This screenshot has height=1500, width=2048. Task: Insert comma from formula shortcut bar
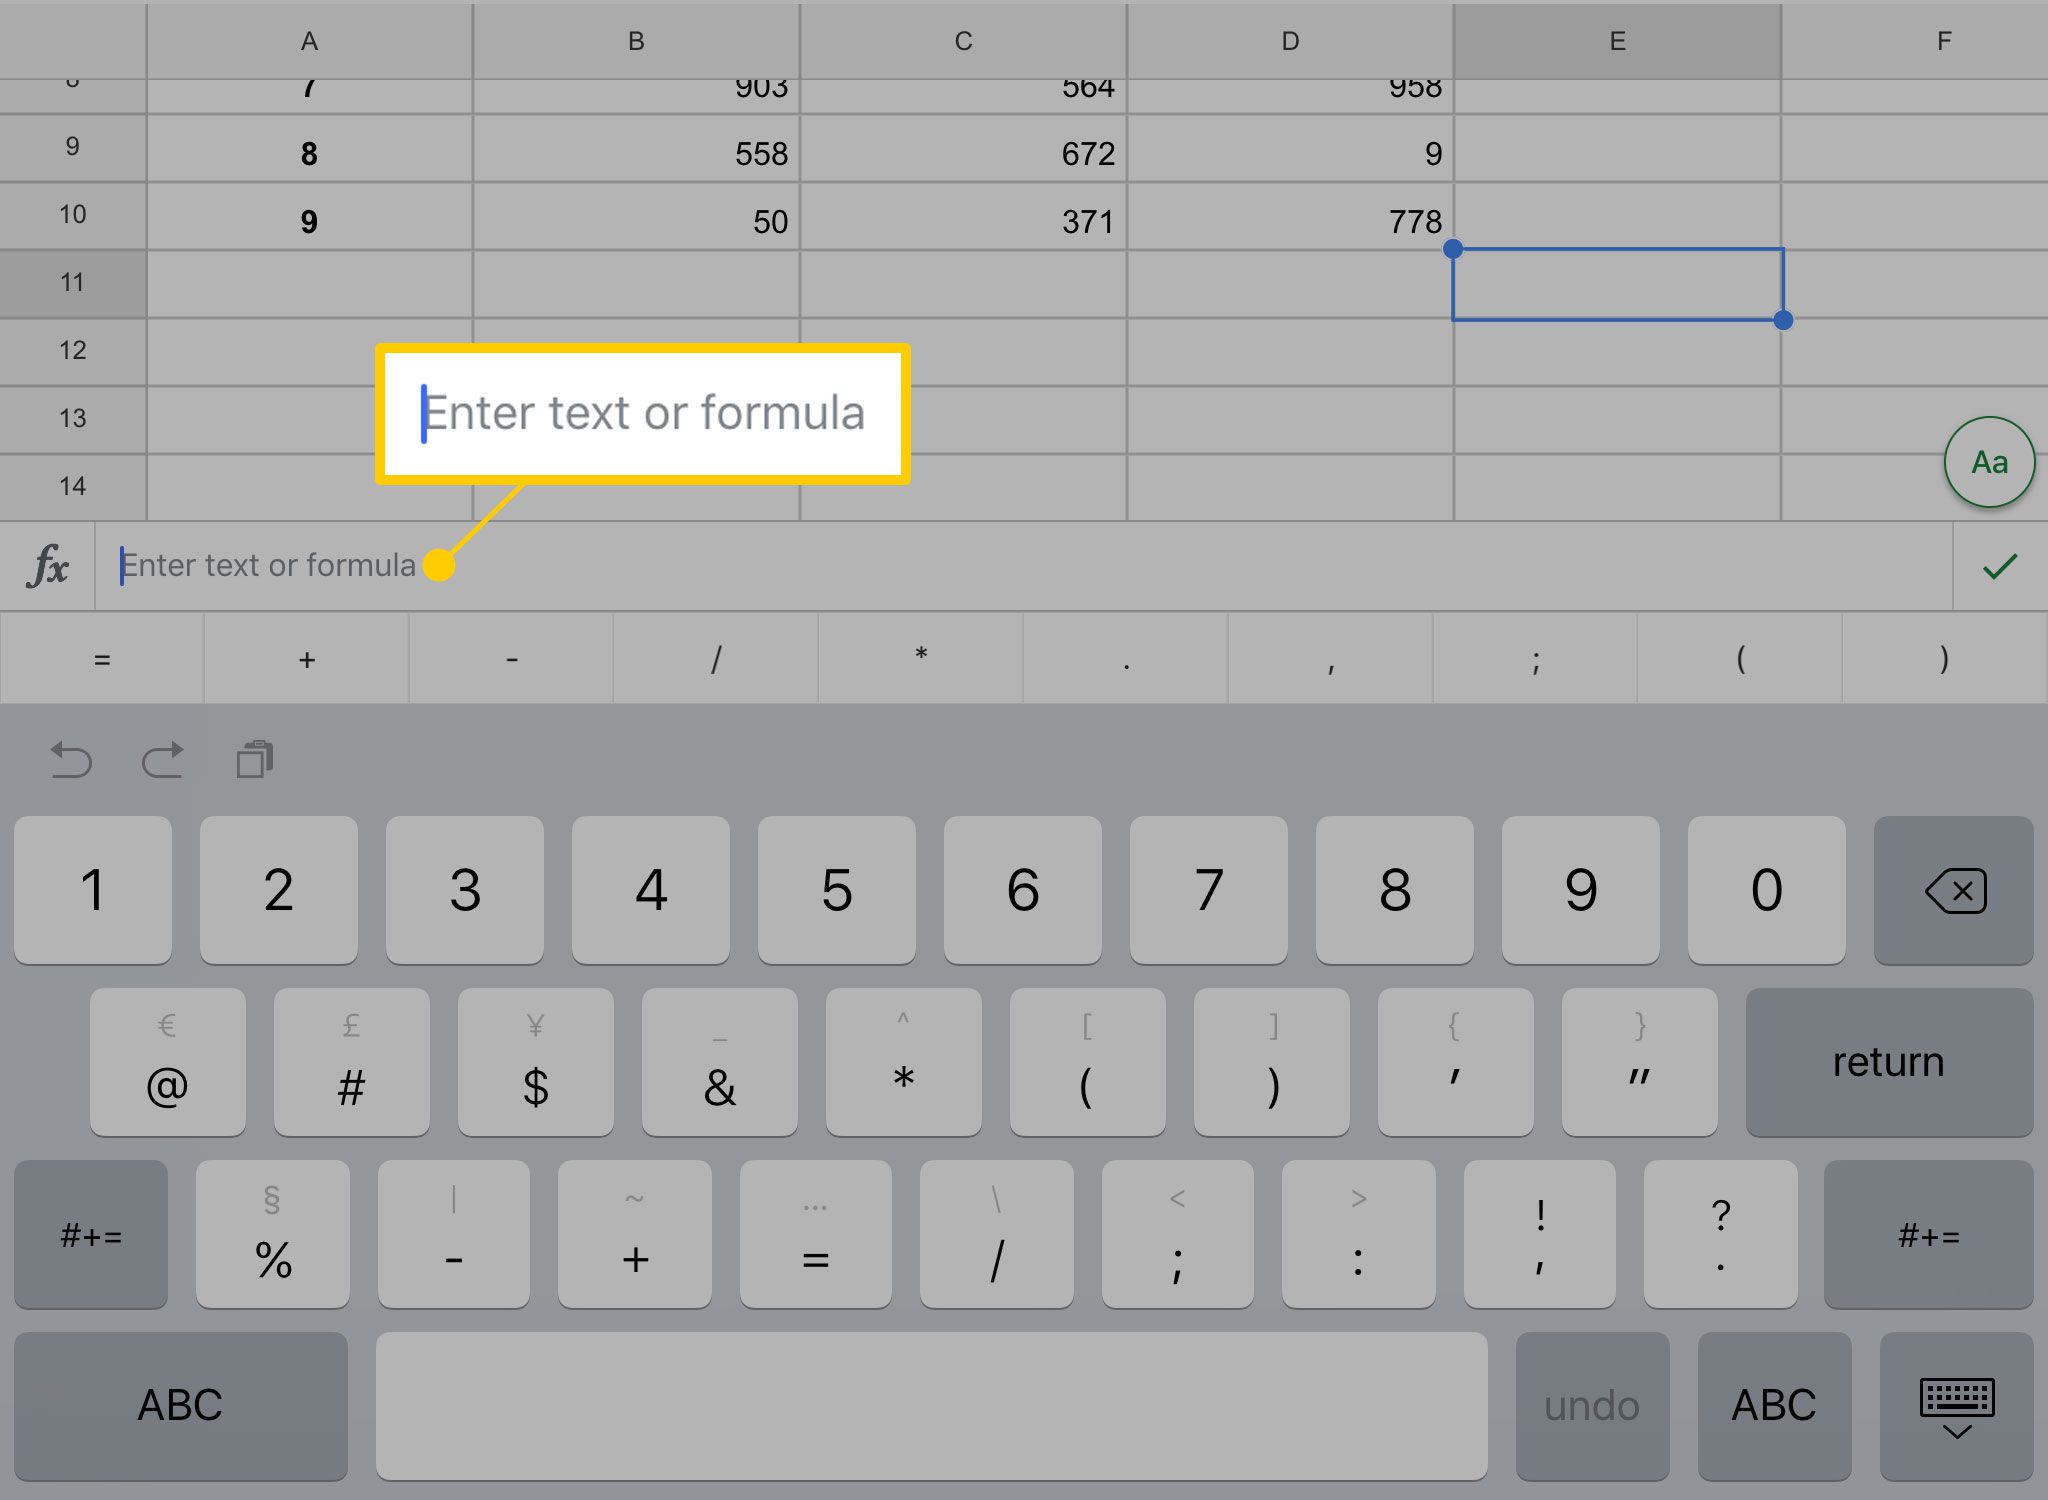1331,659
